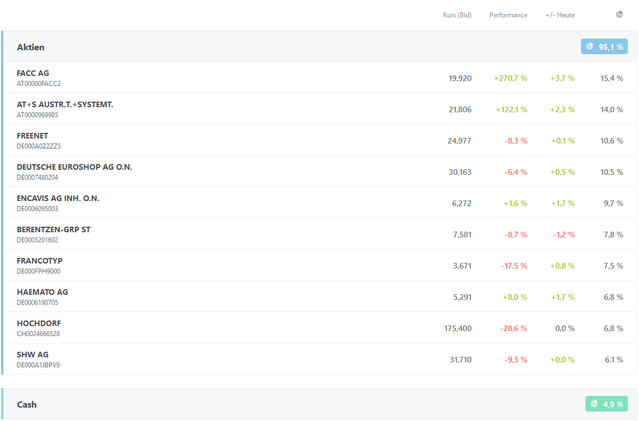The width and height of the screenshot is (639, 421).
Task: Open ENCAVIS AG INH. O.N. entry
Action: [x=320, y=203]
